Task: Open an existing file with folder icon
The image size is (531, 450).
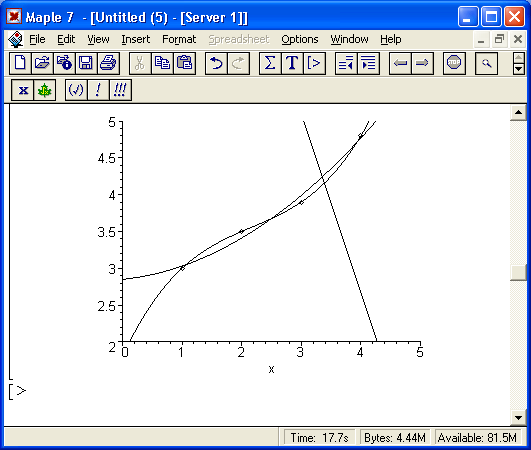Action: pyautogui.click(x=42, y=63)
